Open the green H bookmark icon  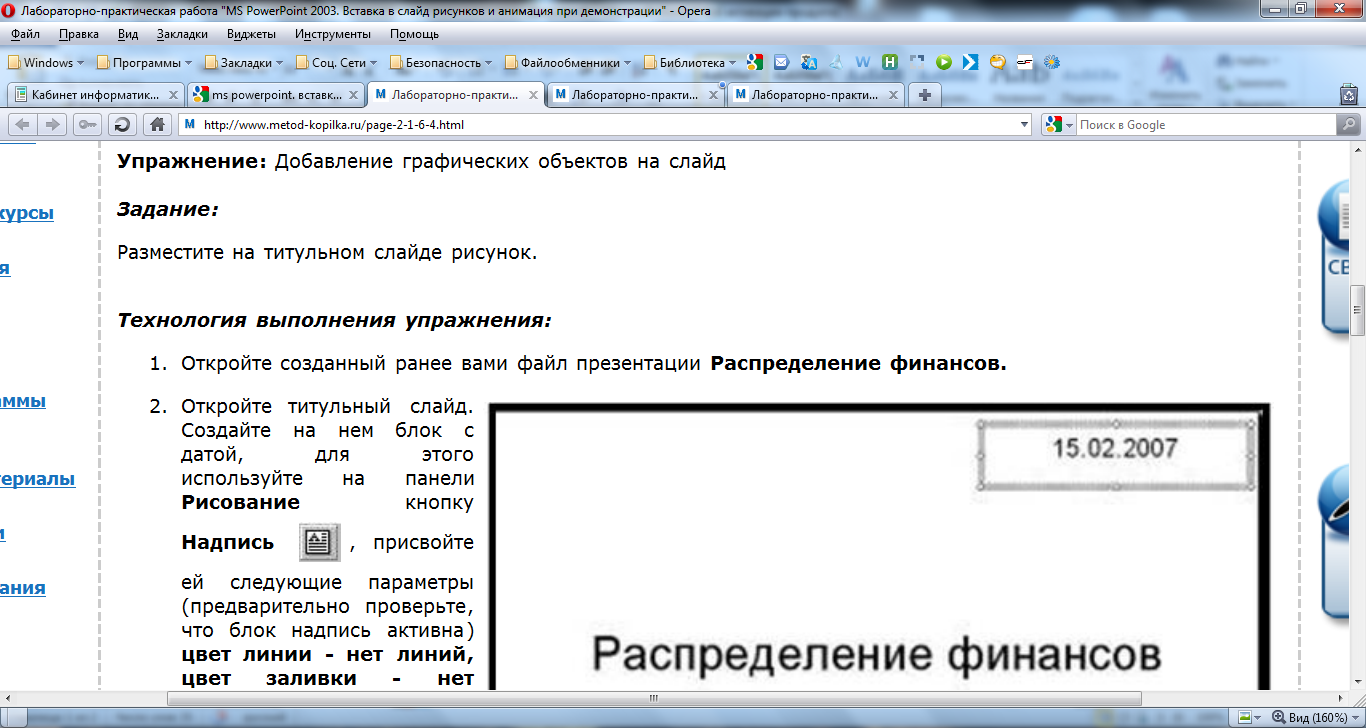[x=889, y=62]
